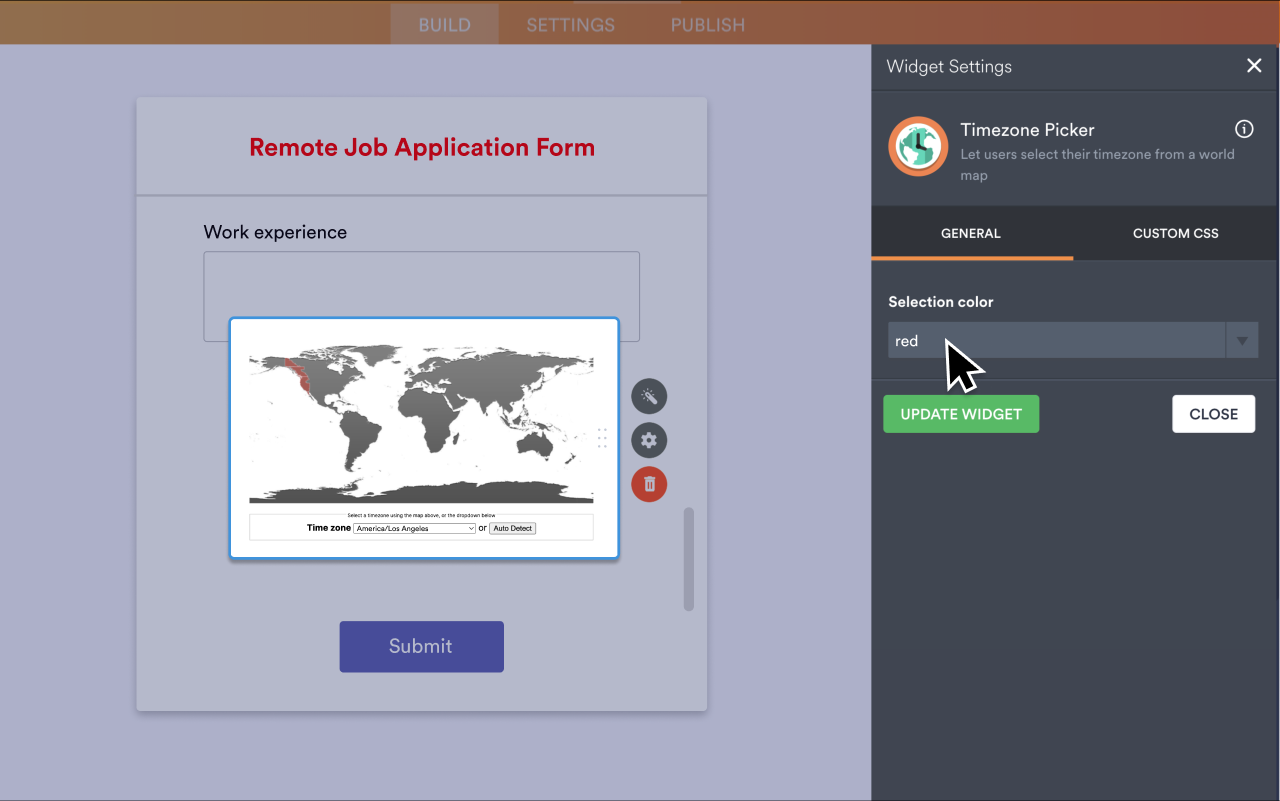Image resolution: width=1280 pixels, height=801 pixels.
Task: Select the GENERAL tab in Widget Settings
Action: 971,233
